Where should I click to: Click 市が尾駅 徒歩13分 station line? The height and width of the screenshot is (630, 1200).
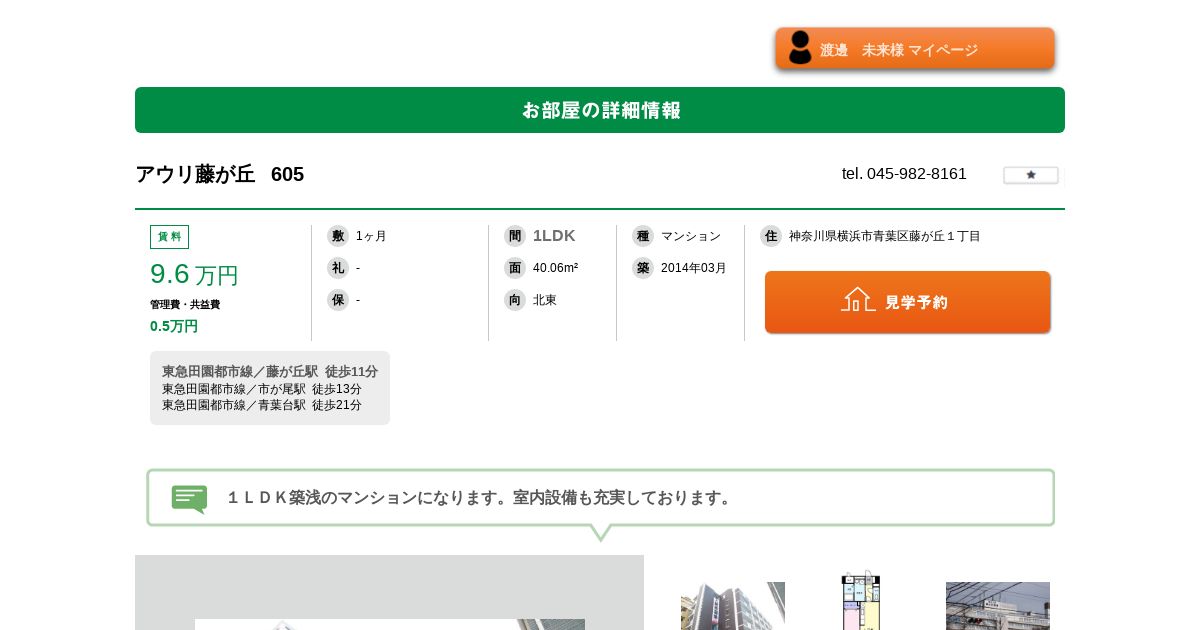pos(262,389)
